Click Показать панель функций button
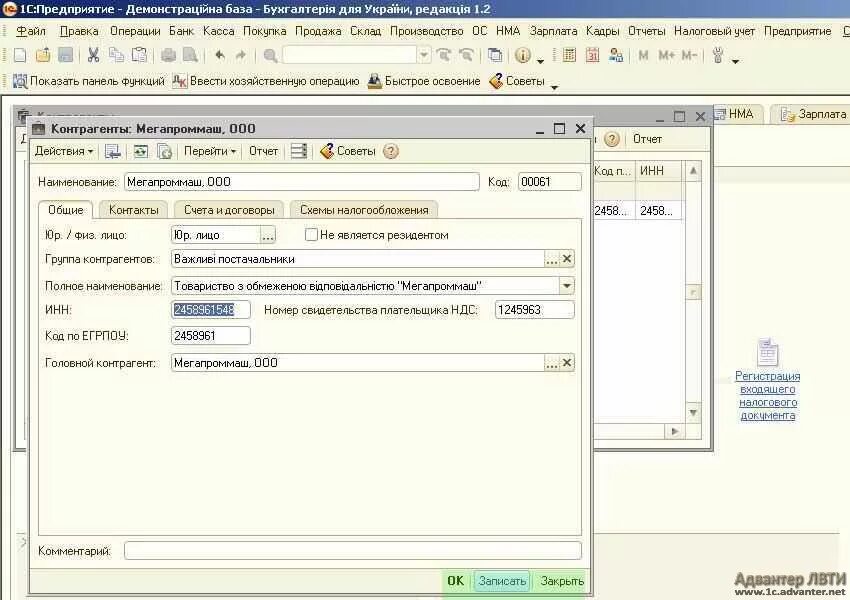The height and width of the screenshot is (600, 850). (x=88, y=81)
